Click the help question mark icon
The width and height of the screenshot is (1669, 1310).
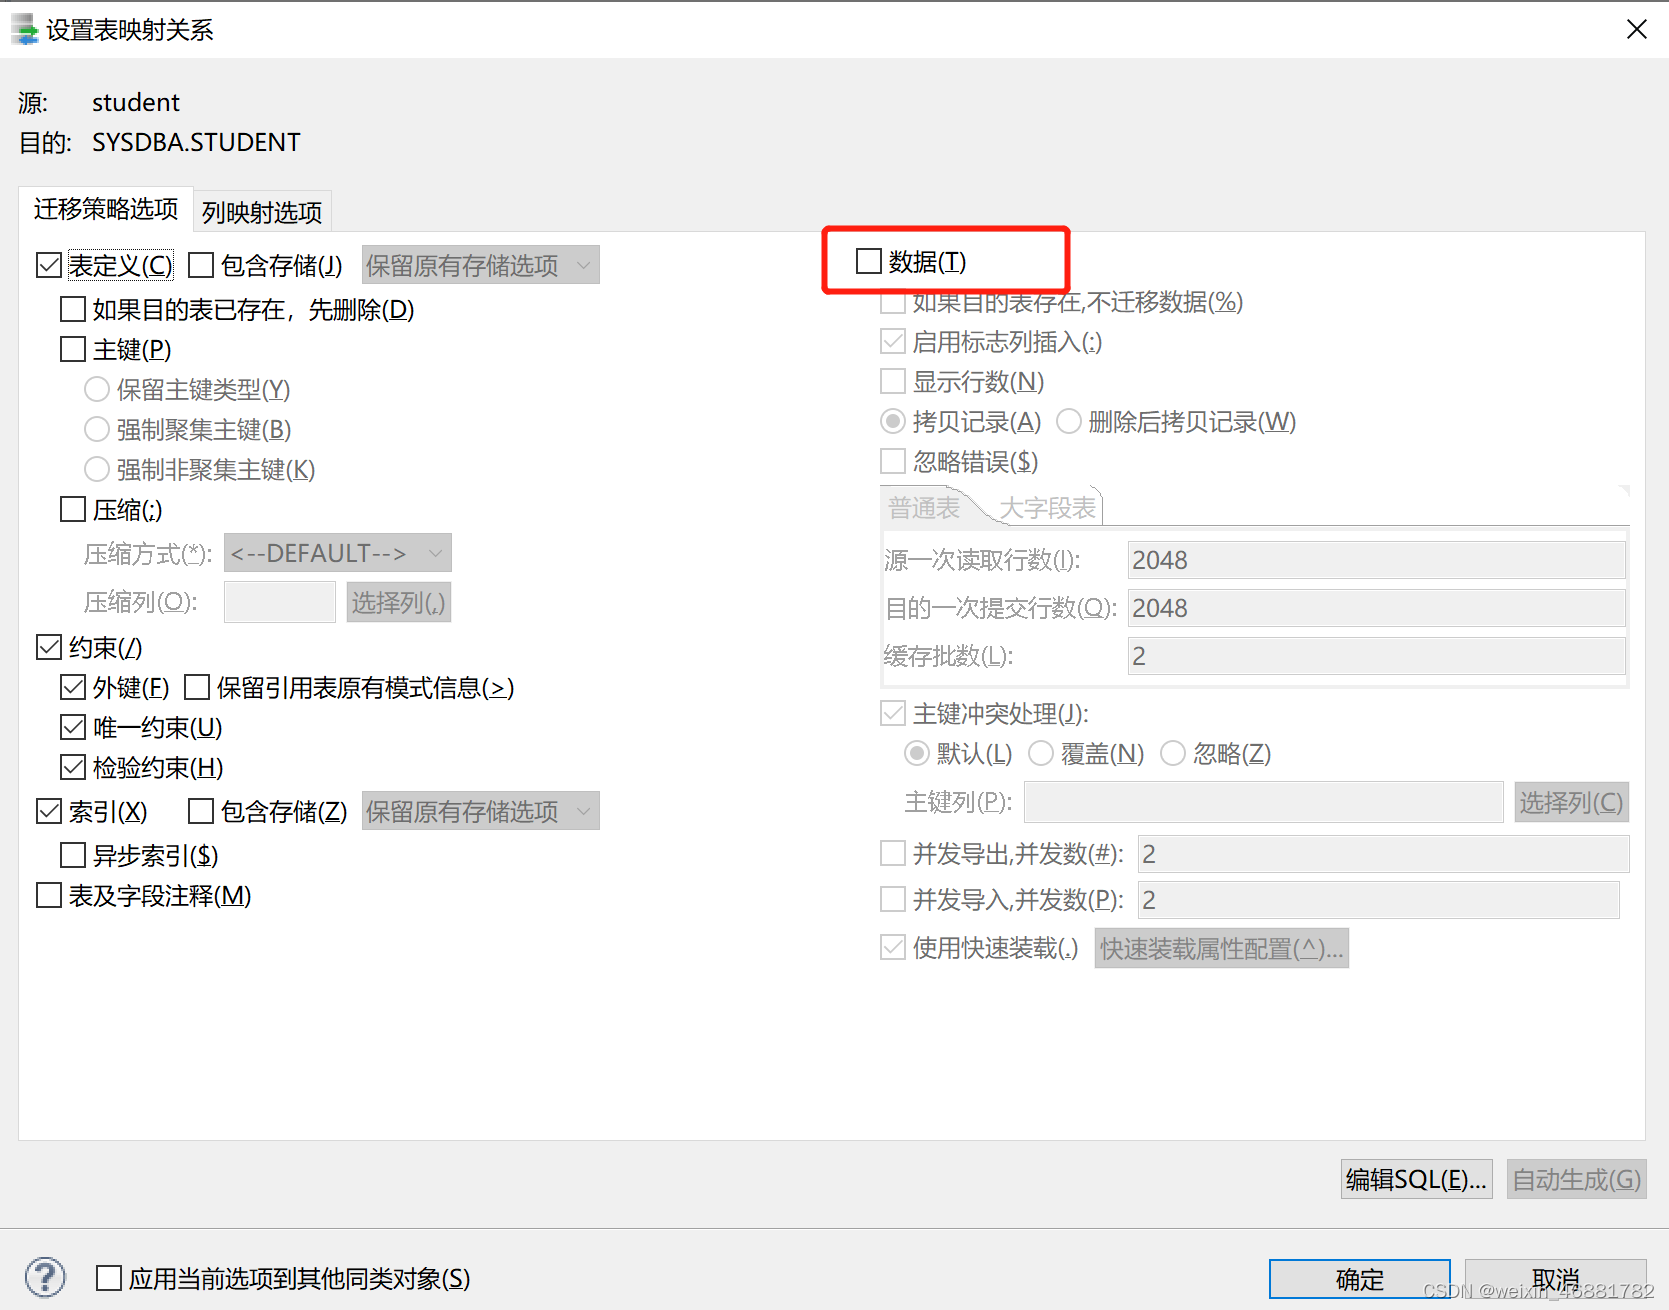coord(45,1277)
